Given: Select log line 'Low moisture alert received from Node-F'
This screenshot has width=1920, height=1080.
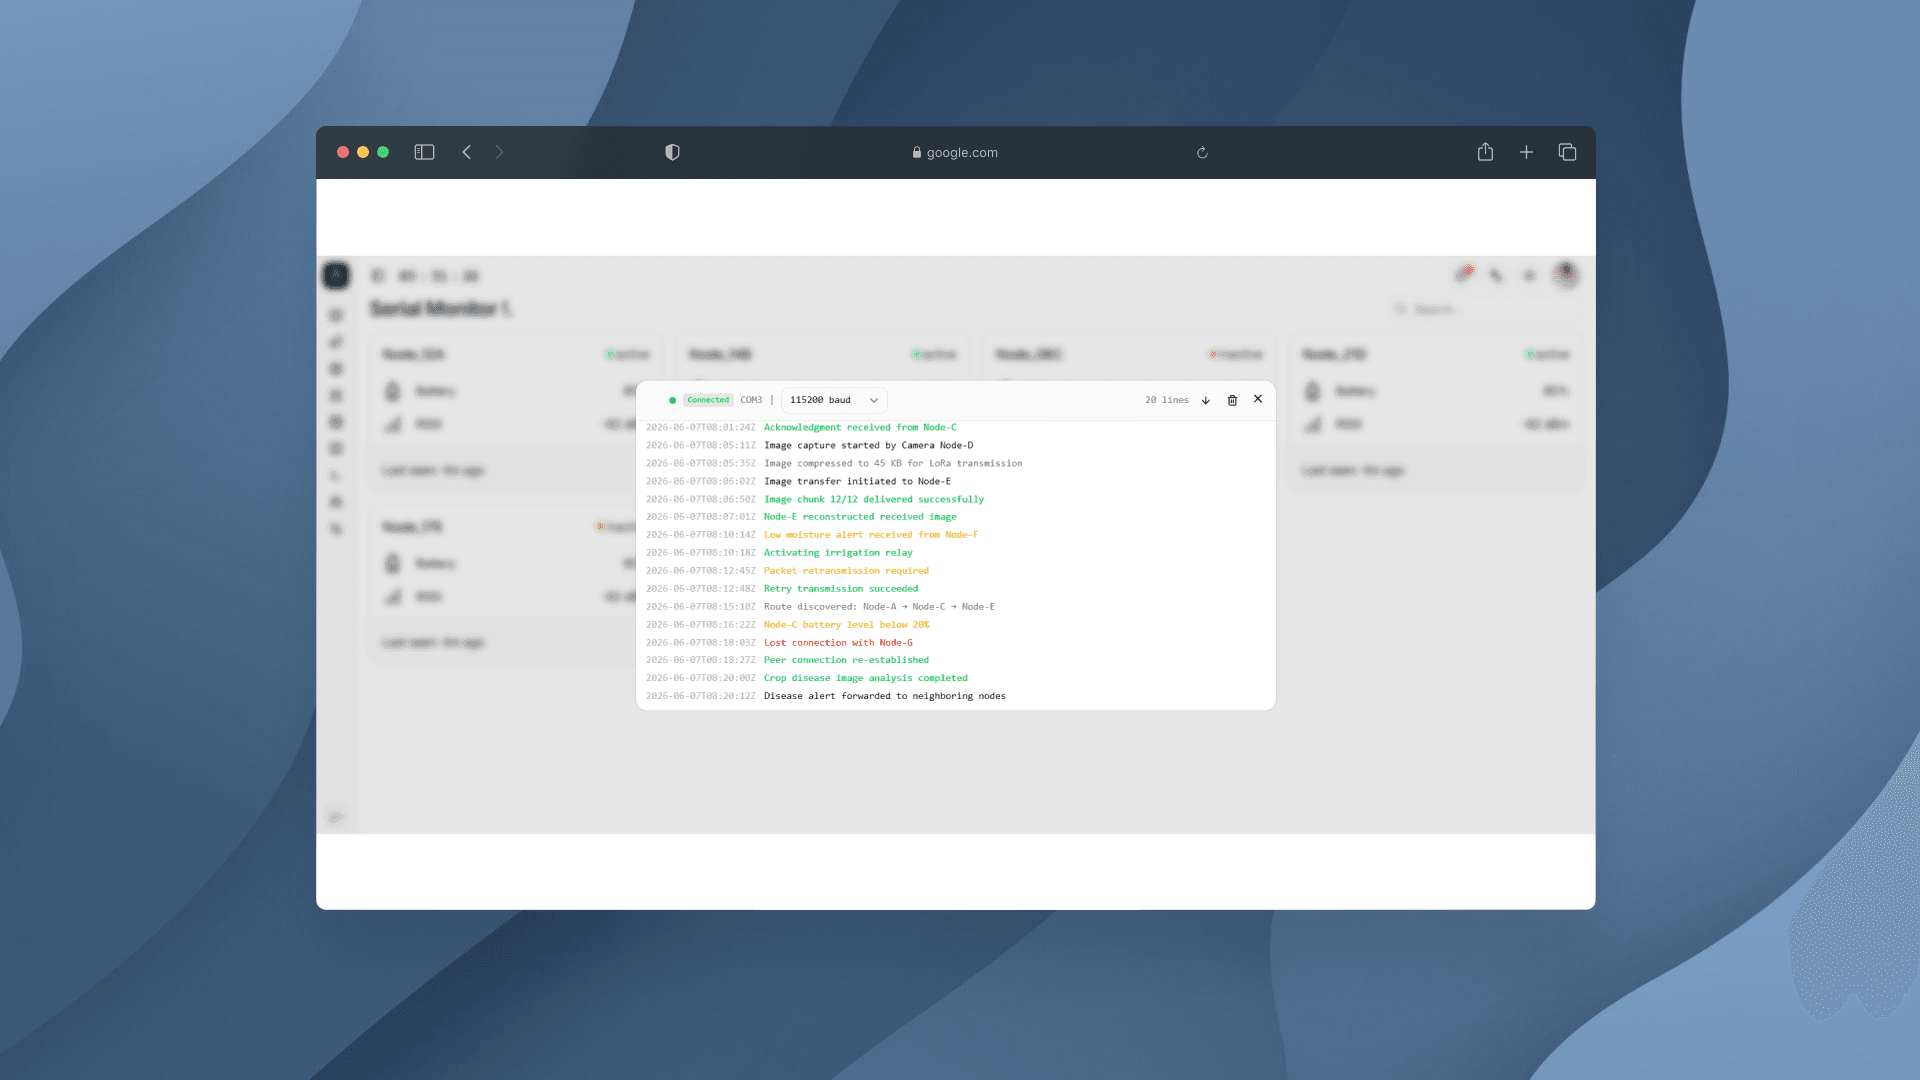Looking at the screenshot, I should 871,535.
